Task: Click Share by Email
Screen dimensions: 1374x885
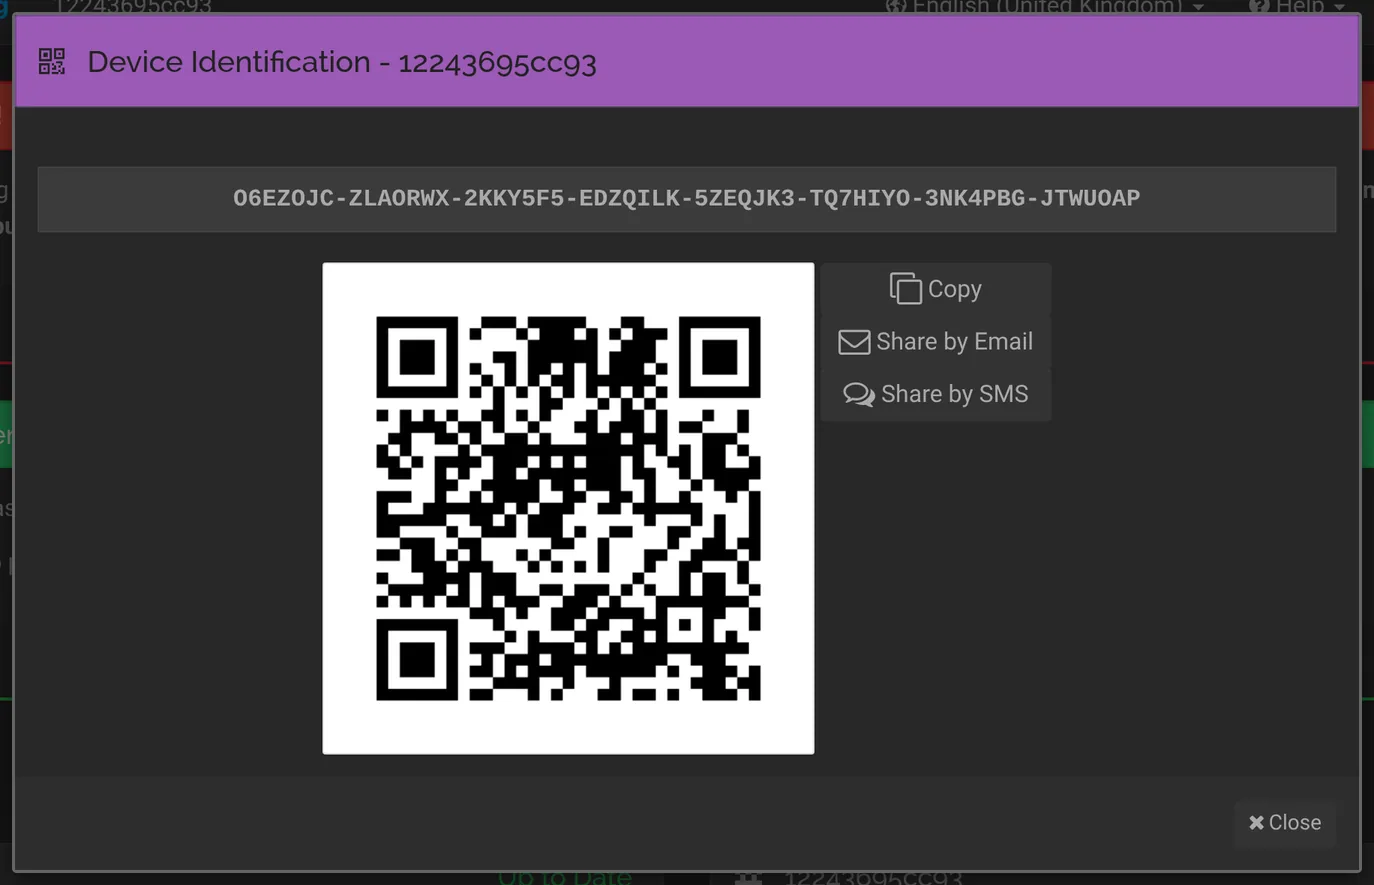Action: [x=935, y=342]
